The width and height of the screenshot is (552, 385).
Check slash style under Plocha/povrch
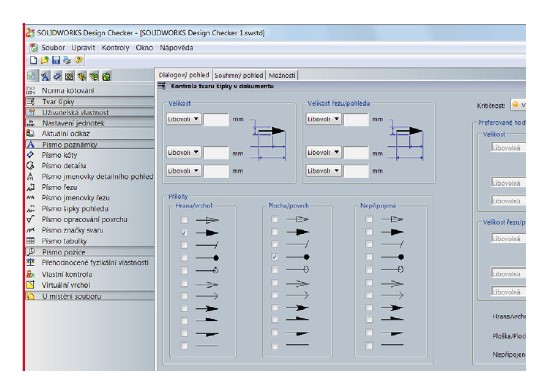pos(275,244)
